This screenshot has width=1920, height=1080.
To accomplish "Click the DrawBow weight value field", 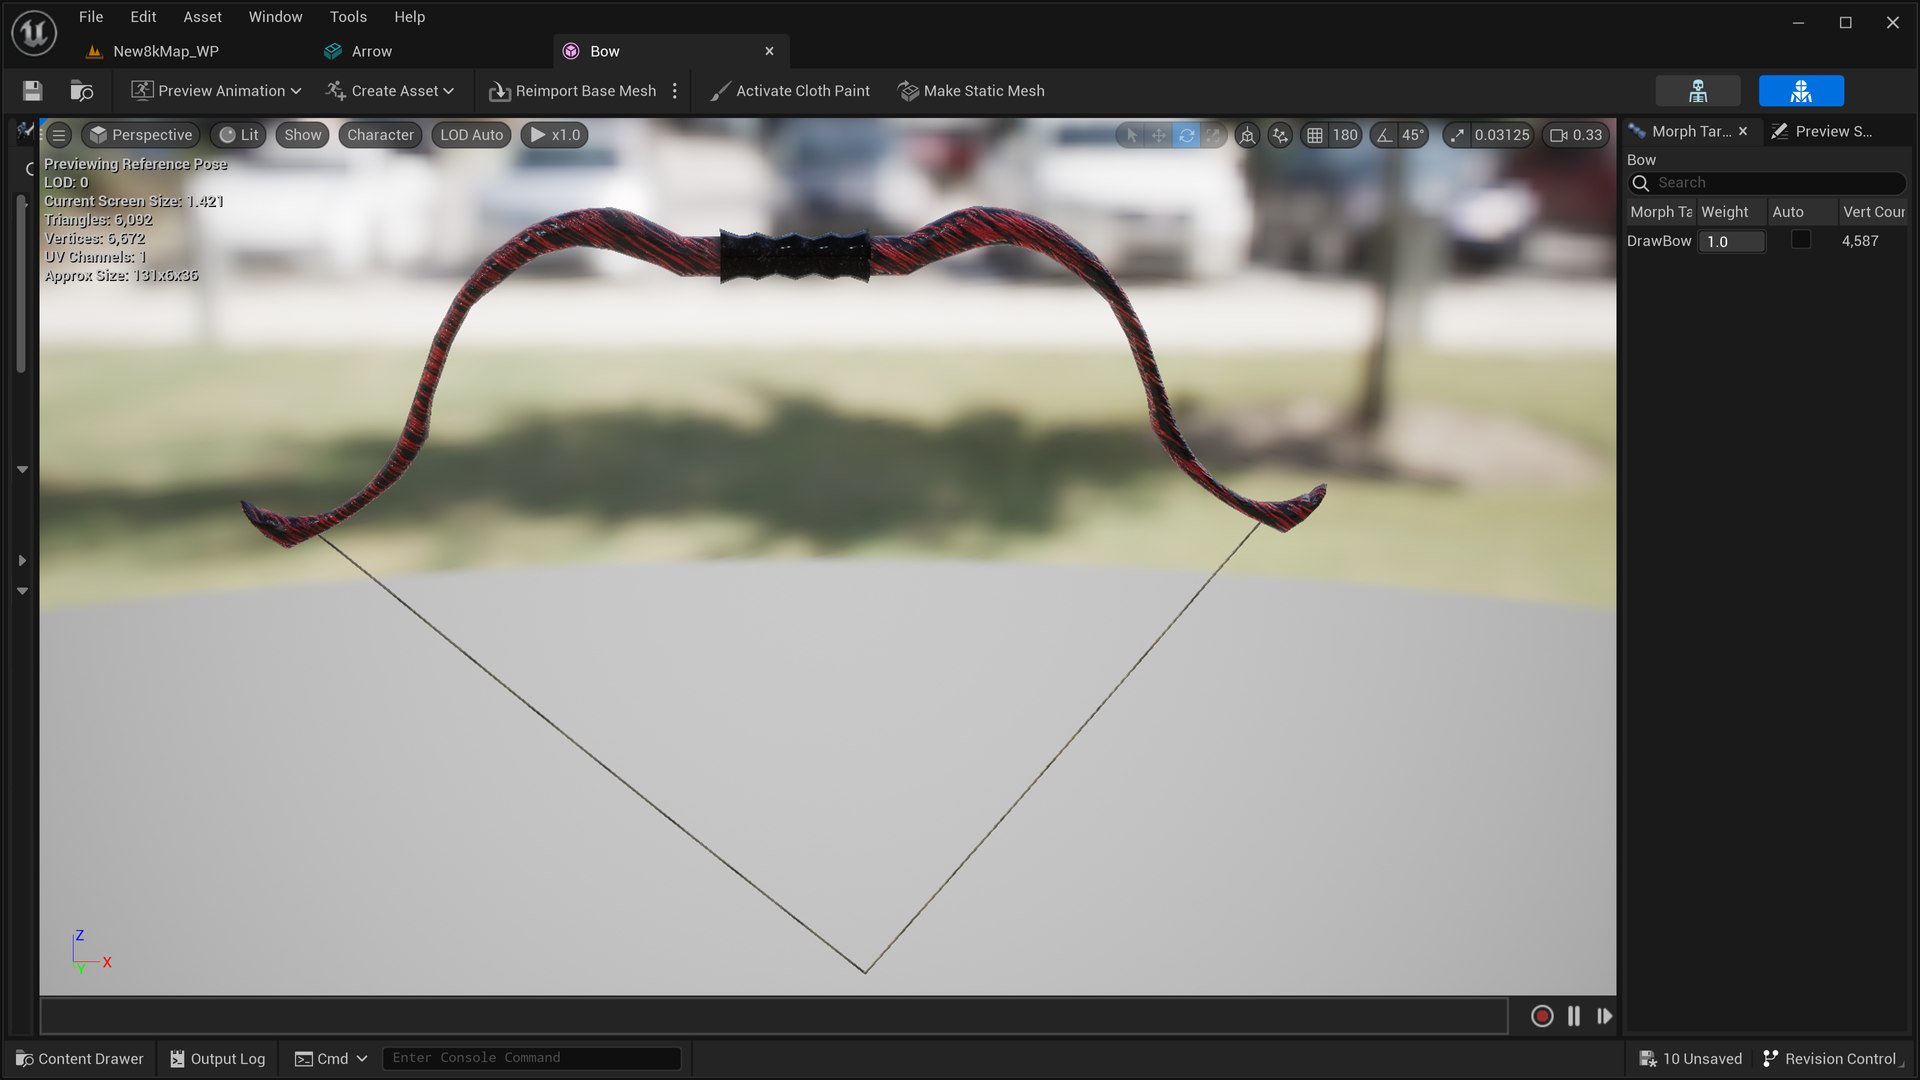I will (x=1732, y=241).
